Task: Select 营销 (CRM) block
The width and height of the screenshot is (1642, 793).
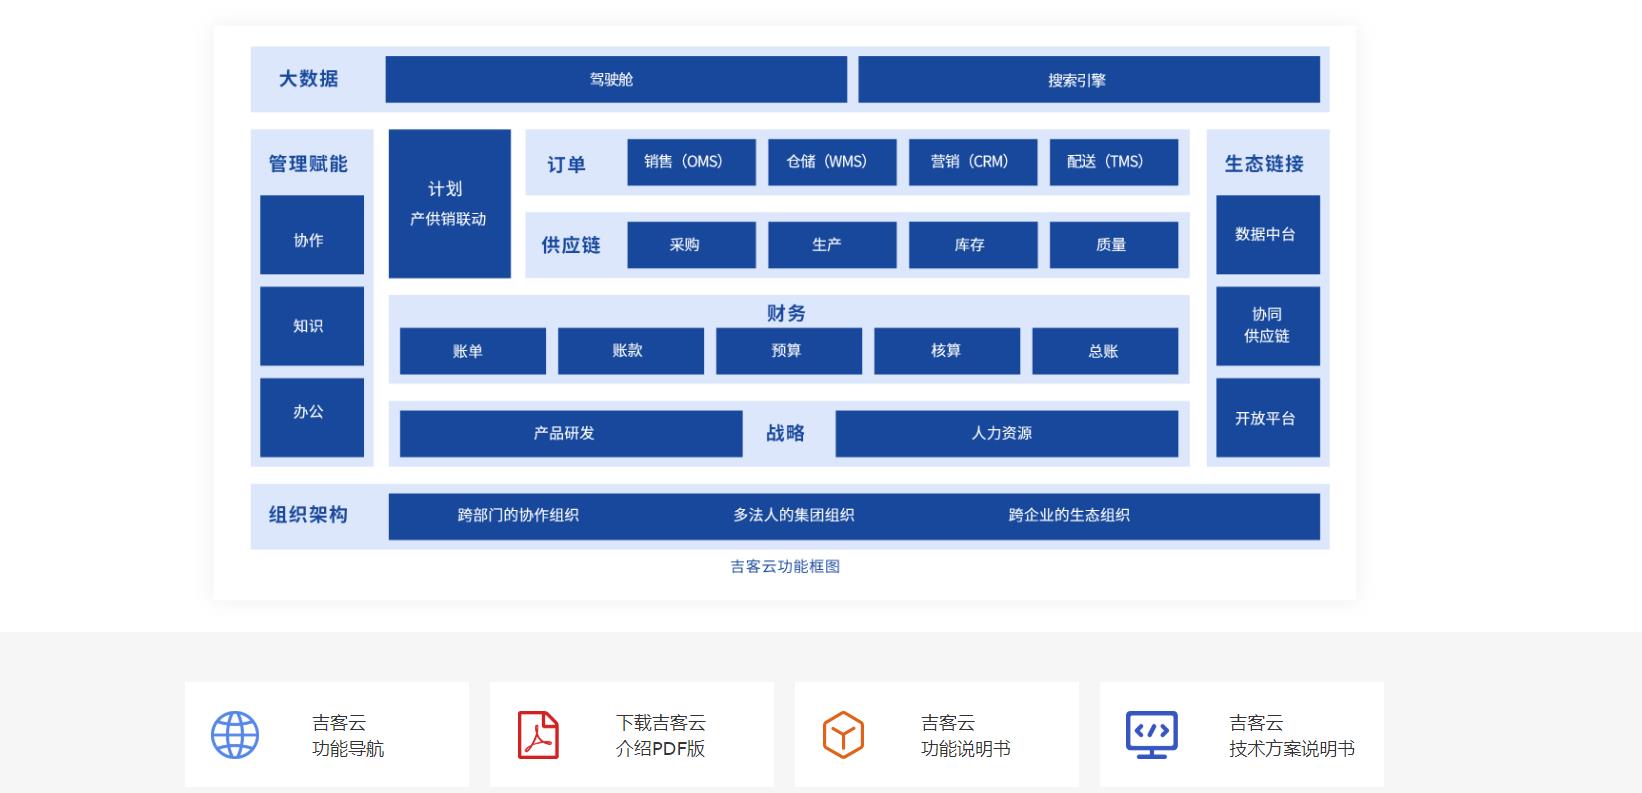Action: 973,162
